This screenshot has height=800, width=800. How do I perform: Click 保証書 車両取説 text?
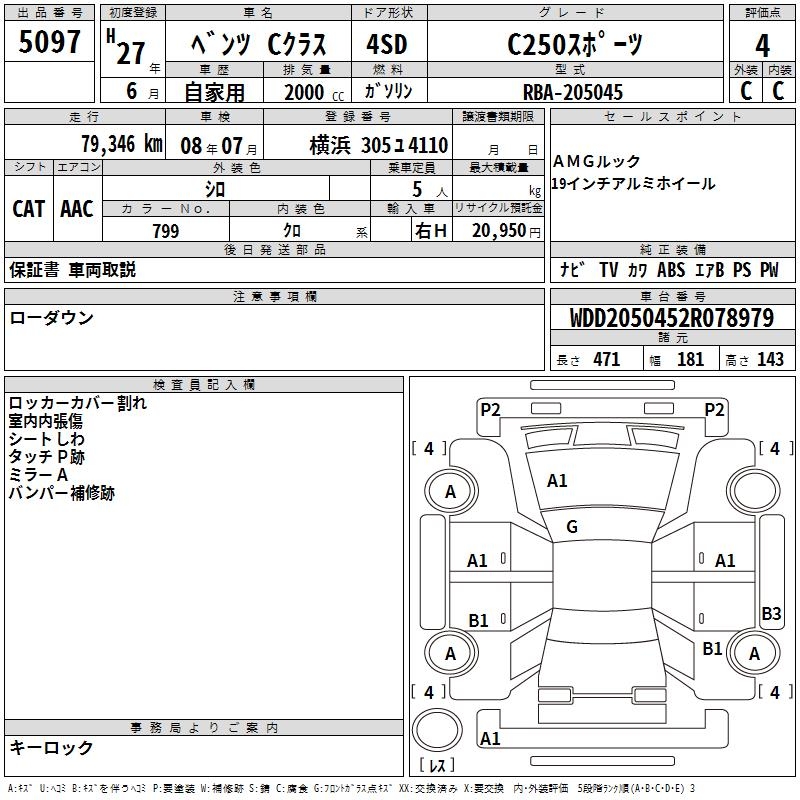coord(72,269)
